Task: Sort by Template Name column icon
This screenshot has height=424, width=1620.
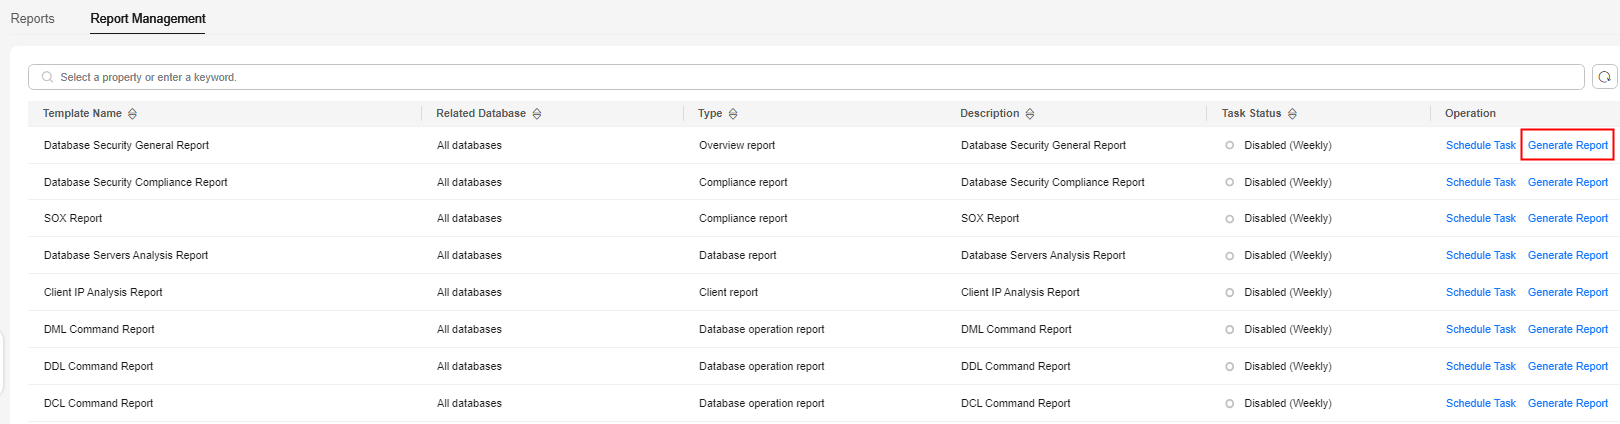Action: (x=132, y=114)
